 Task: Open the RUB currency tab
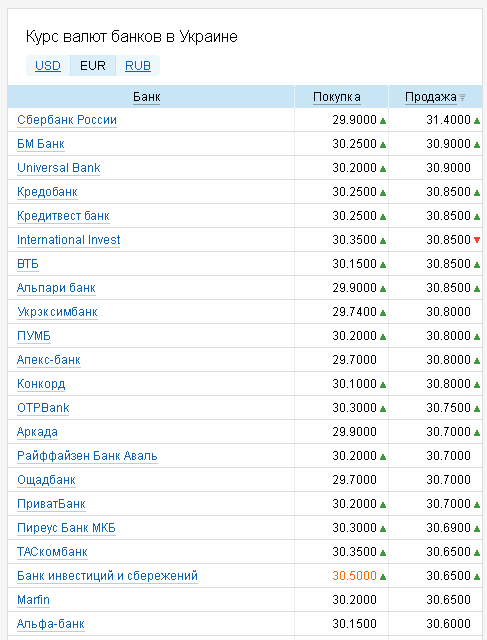[x=138, y=66]
